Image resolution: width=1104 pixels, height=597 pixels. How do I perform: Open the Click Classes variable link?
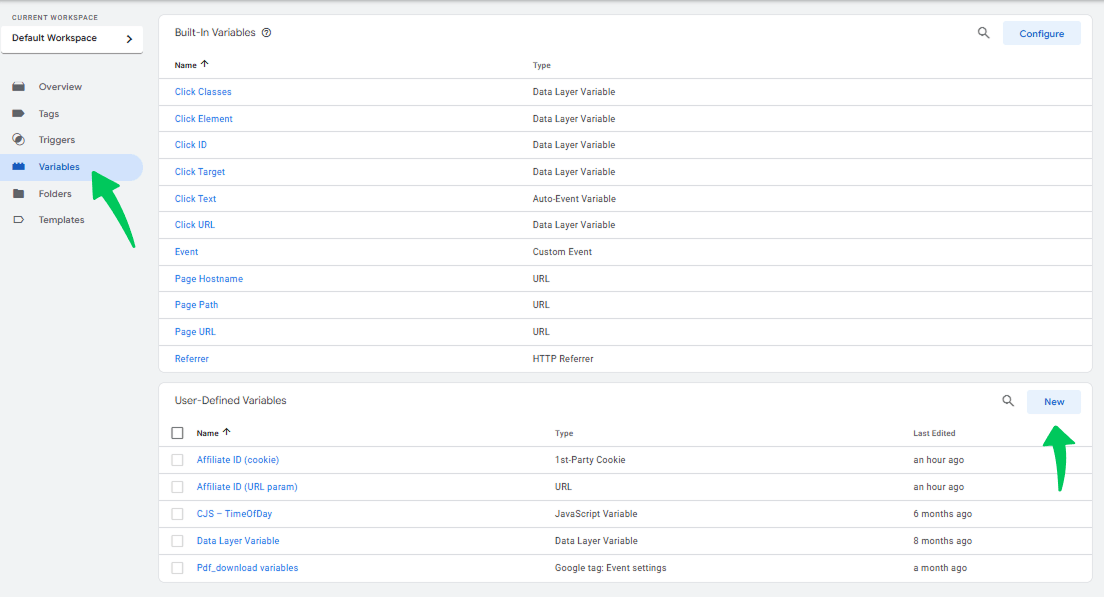pyautogui.click(x=203, y=92)
